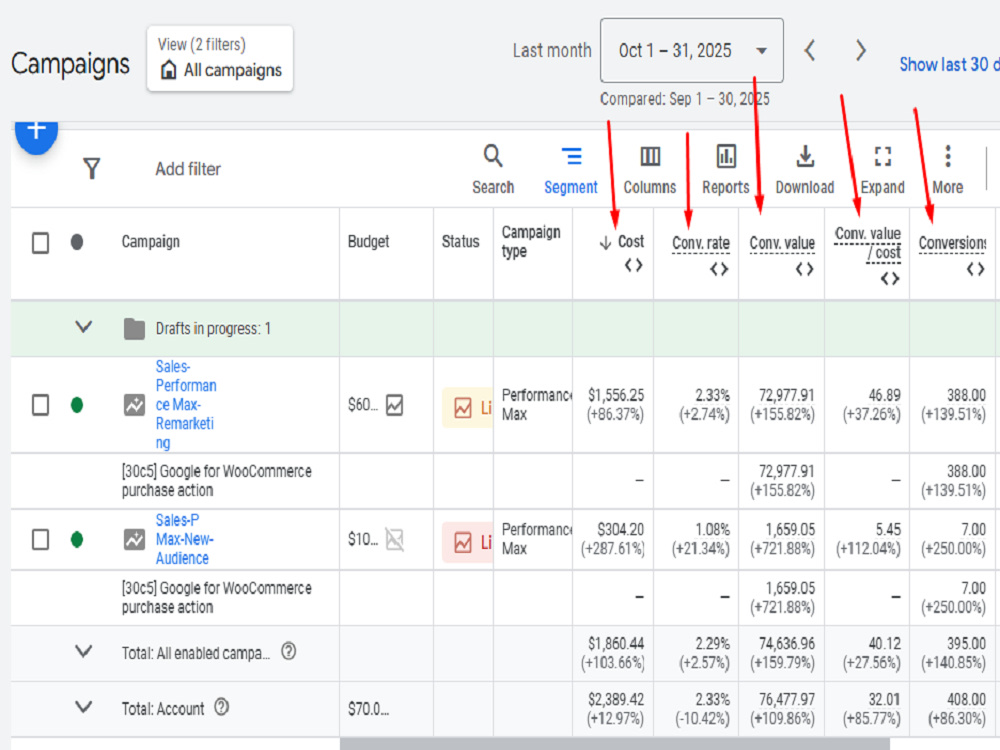Viewport: 1000px width, 750px height.
Task: Sort by the Cost column header
Action: pos(631,242)
